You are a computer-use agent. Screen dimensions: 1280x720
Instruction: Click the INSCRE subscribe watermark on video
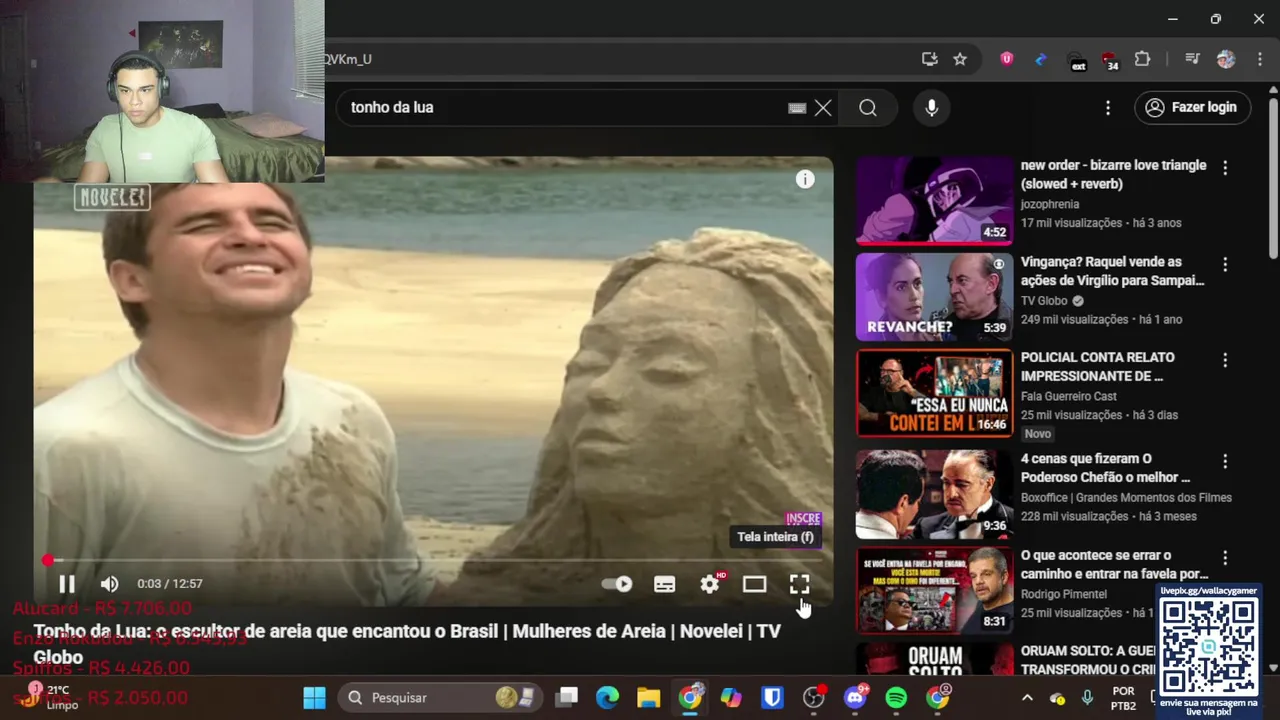(x=803, y=518)
